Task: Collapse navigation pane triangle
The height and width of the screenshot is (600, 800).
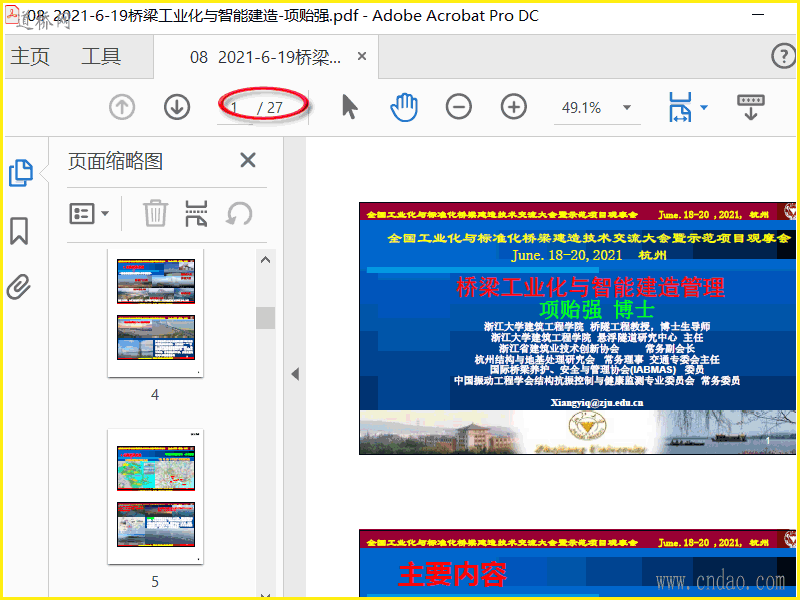Action: [295, 374]
